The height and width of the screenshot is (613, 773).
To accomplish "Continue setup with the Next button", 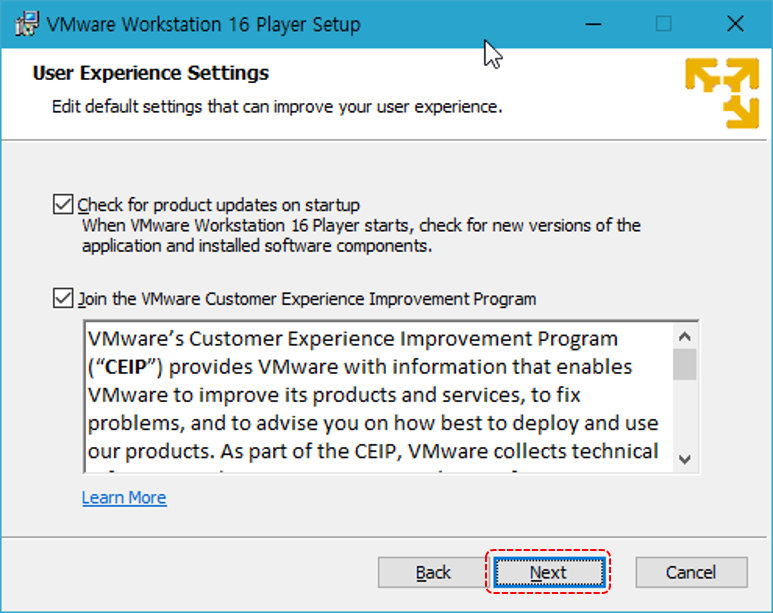I will 549,573.
